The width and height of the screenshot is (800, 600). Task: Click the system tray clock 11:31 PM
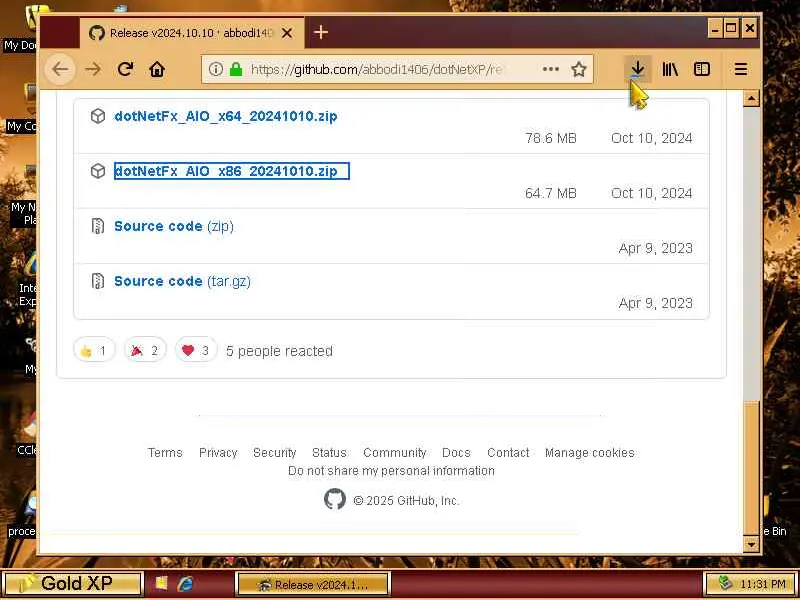[762, 584]
